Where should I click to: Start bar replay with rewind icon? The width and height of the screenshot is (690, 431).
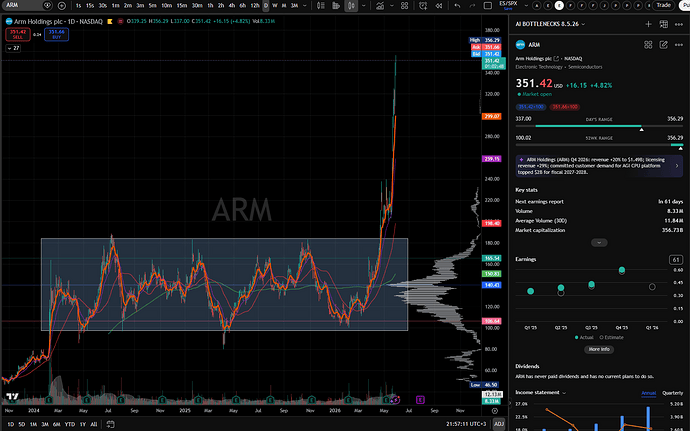(439, 6)
